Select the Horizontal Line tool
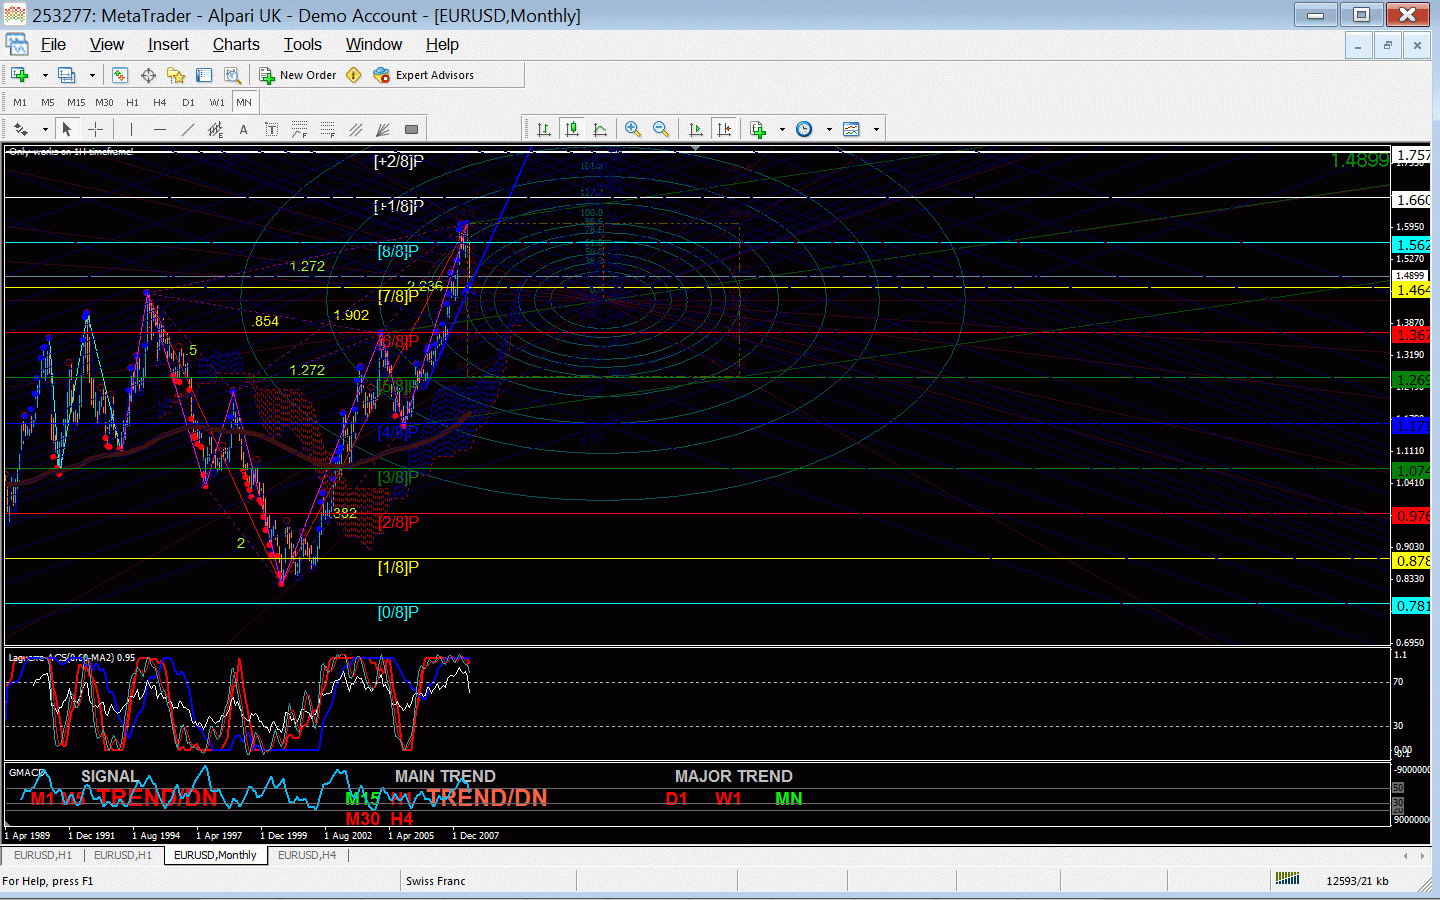Image resolution: width=1440 pixels, height=900 pixels. click(x=159, y=129)
